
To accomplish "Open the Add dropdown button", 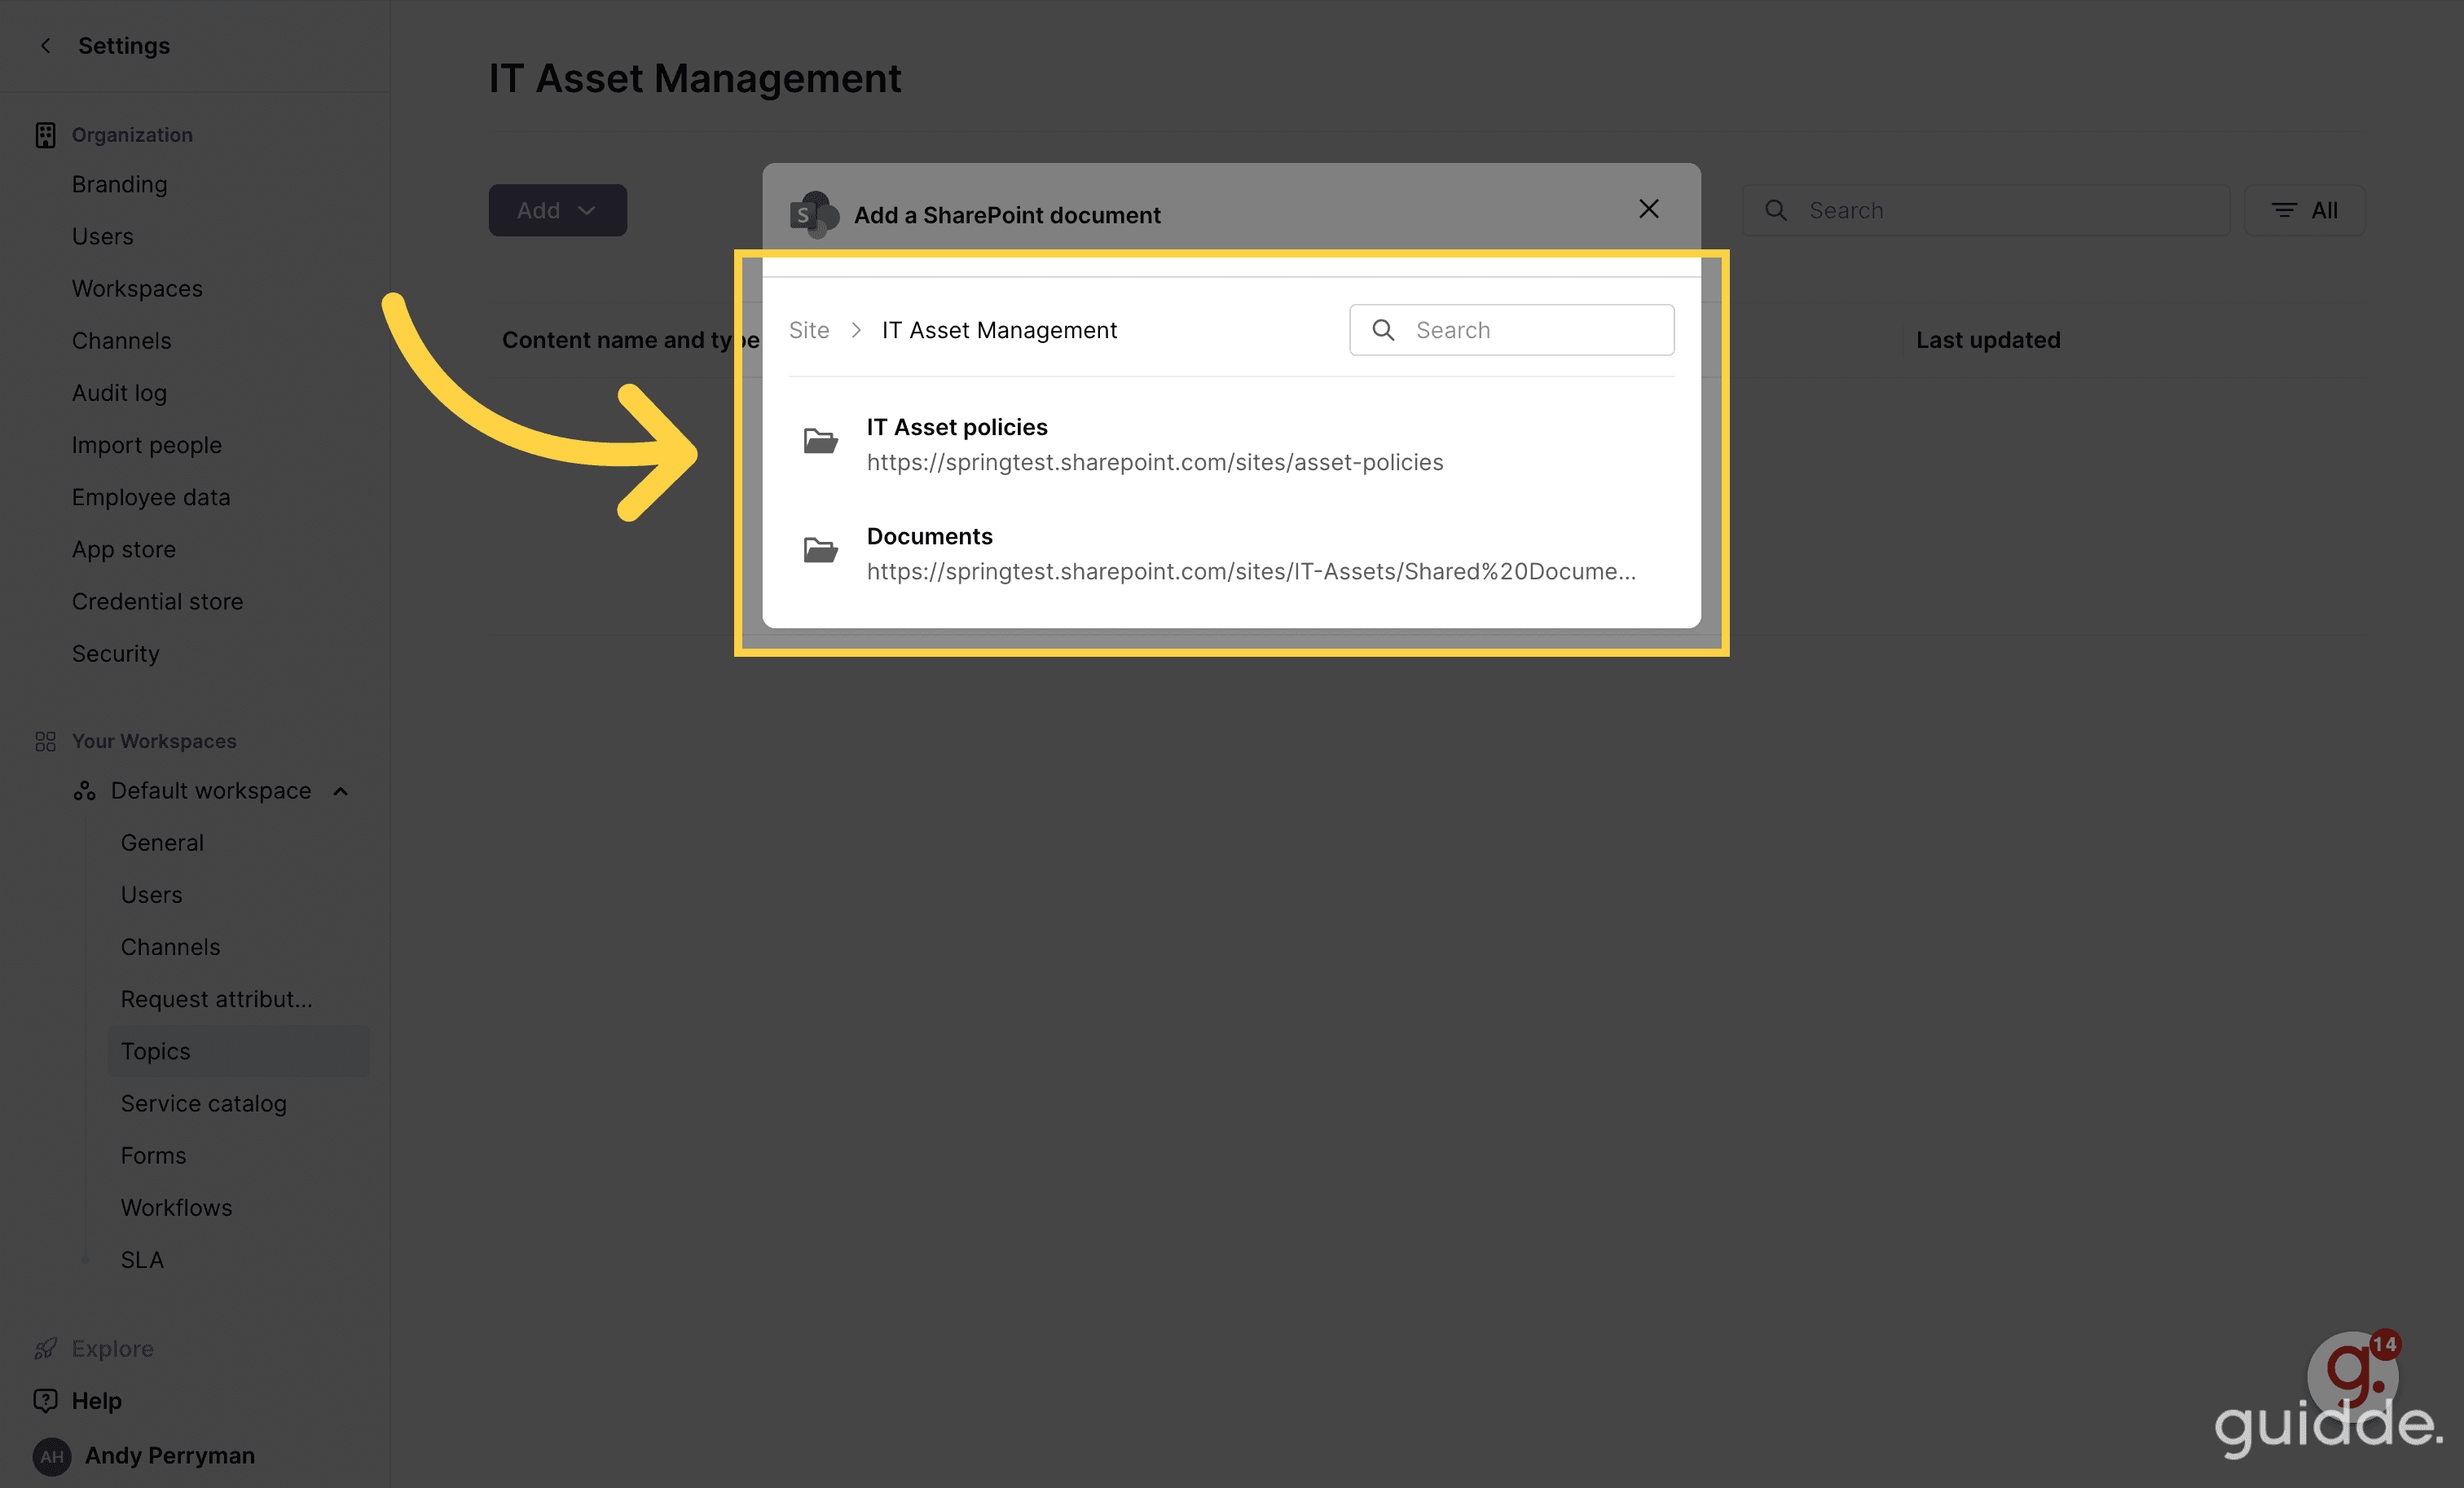I will [x=557, y=210].
